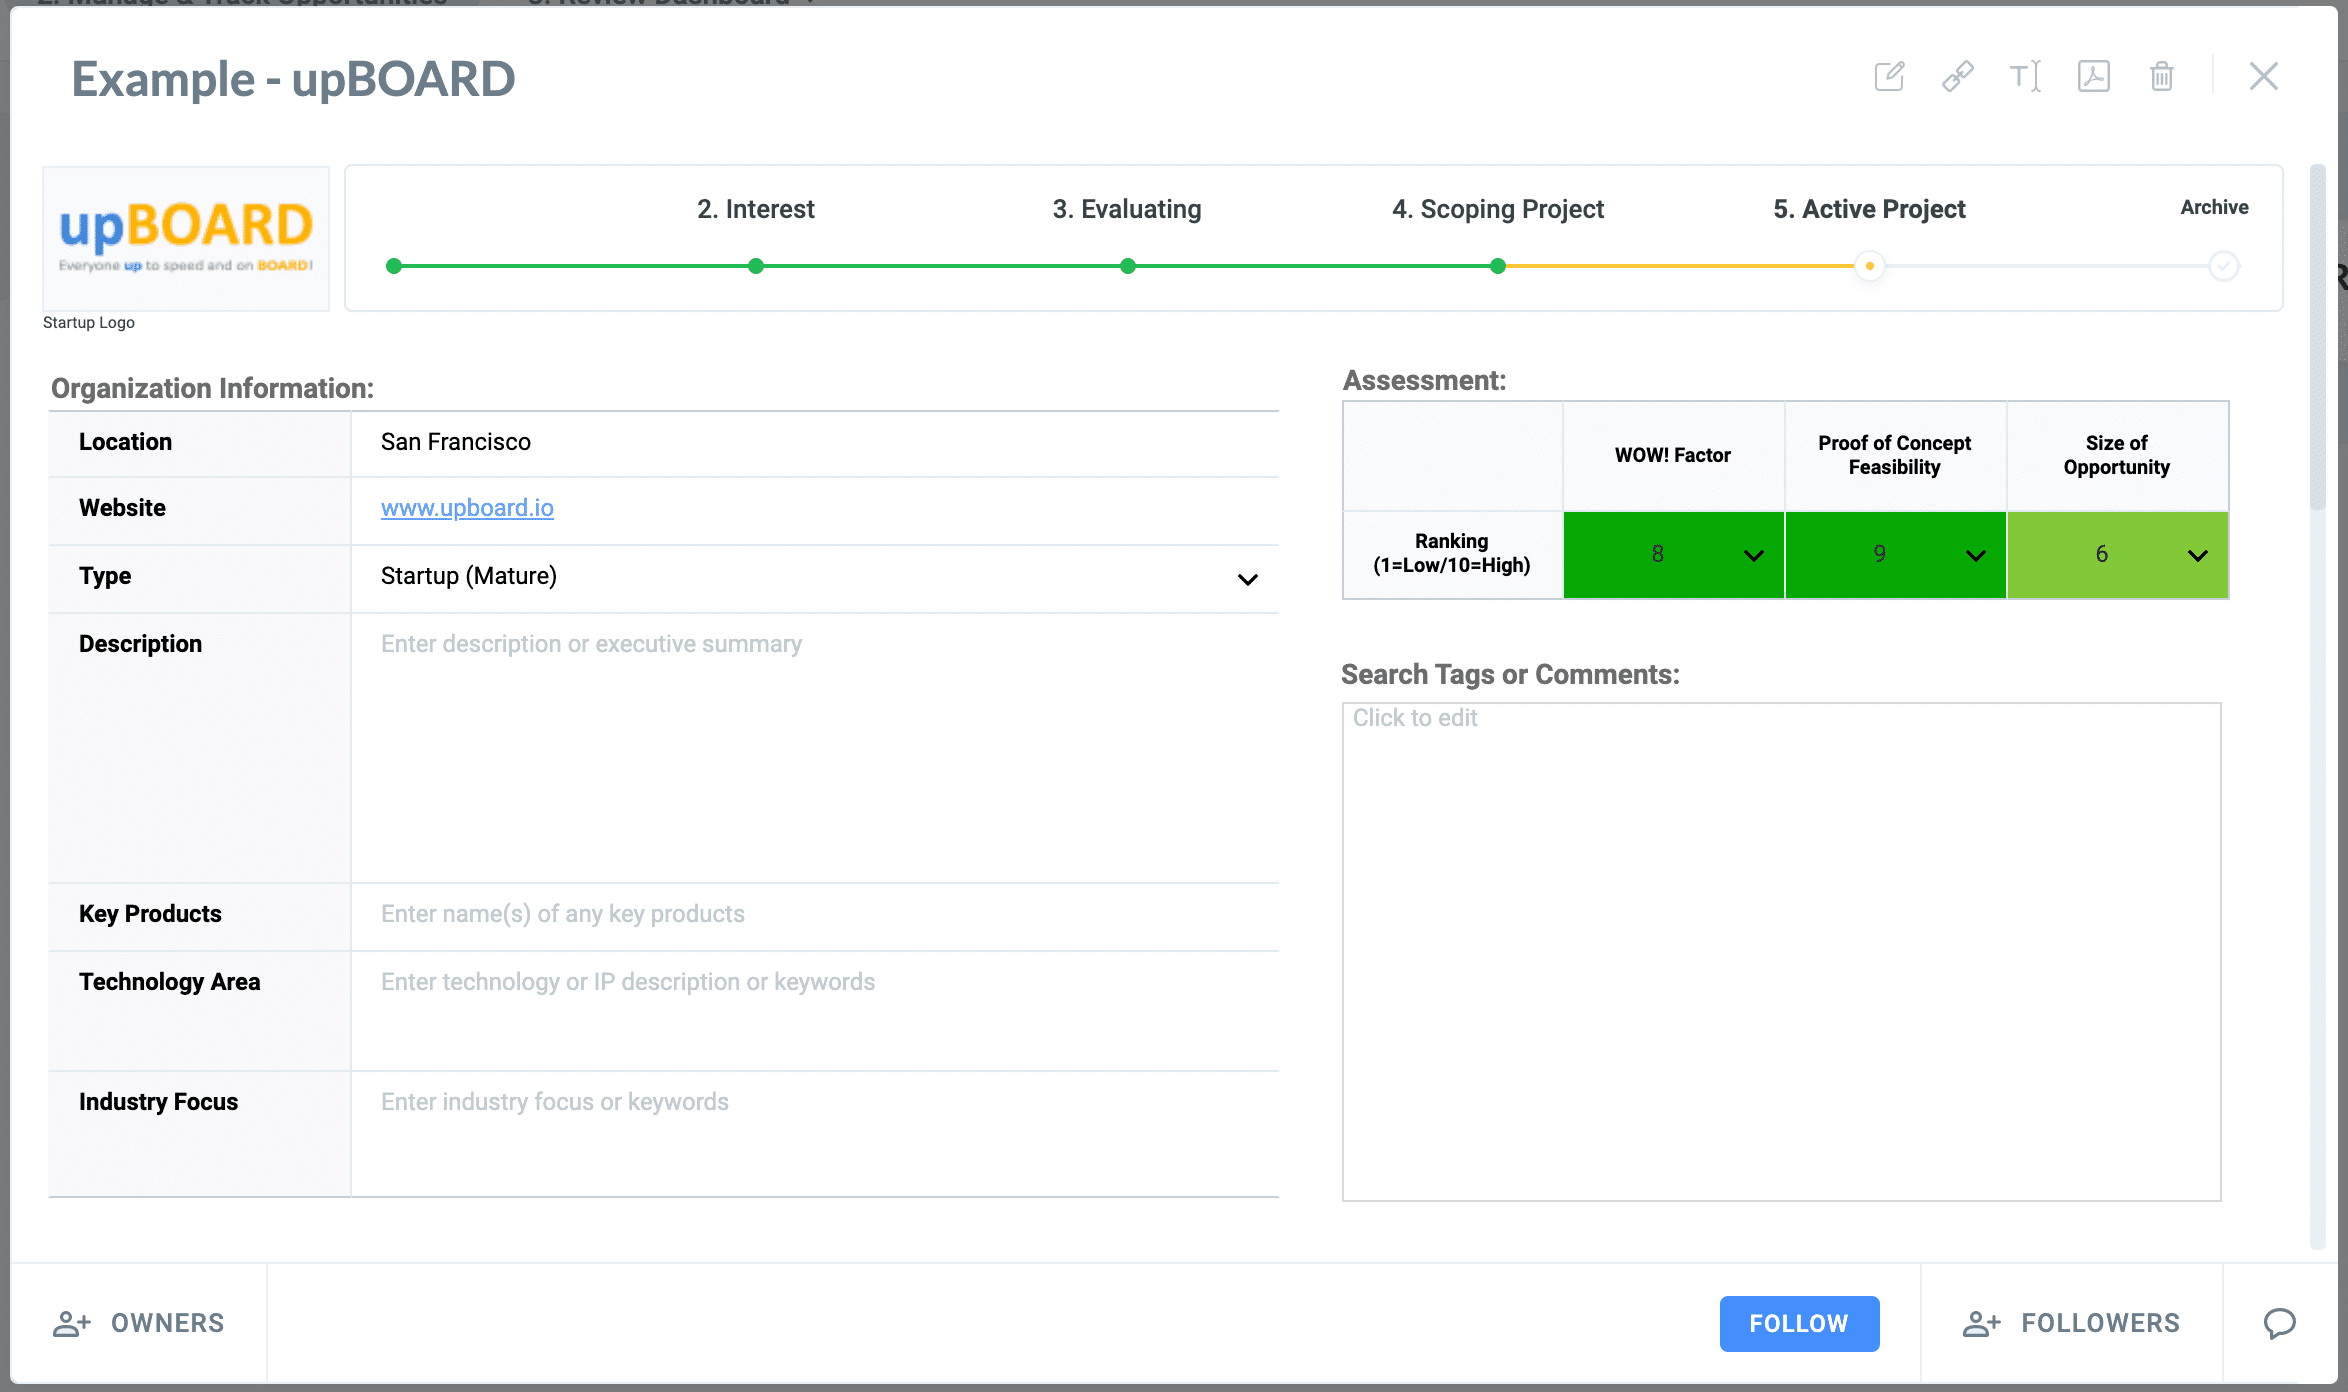Click the Type row label
The width and height of the screenshot is (2348, 1392).
coord(105,576)
